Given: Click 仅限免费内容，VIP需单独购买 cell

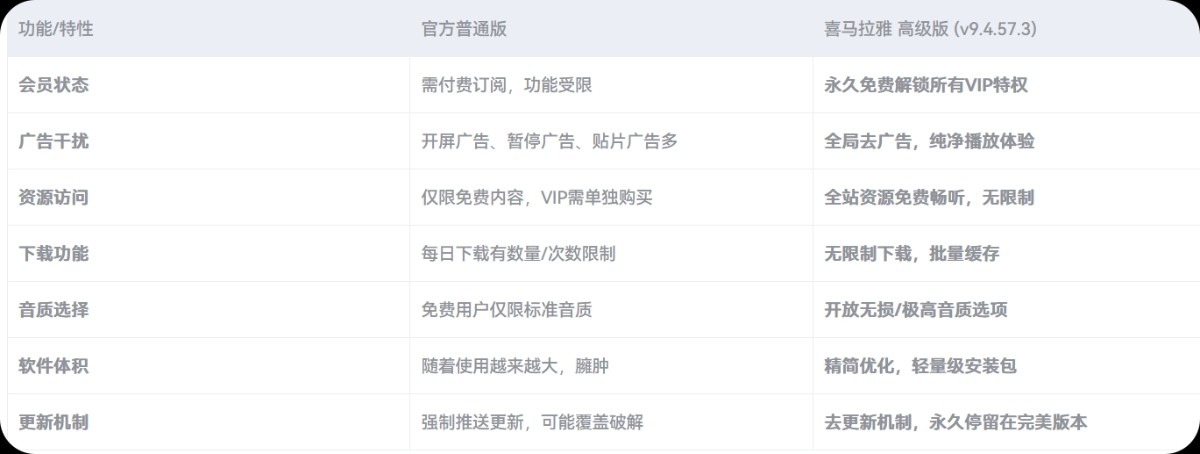Looking at the screenshot, I should click(x=537, y=198).
